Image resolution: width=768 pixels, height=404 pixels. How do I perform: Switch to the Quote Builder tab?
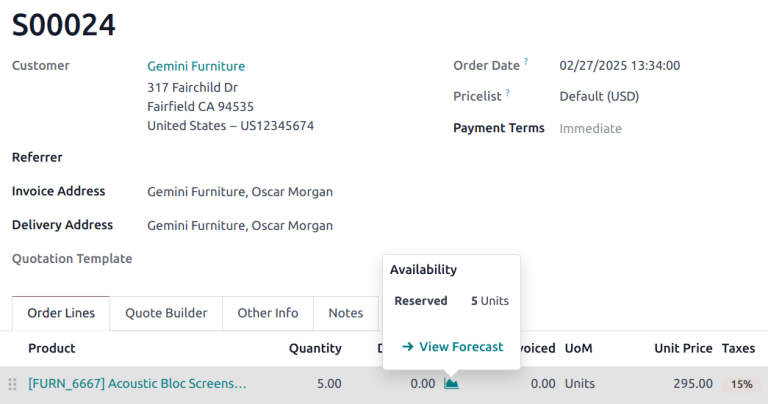(x=166, y=313)
